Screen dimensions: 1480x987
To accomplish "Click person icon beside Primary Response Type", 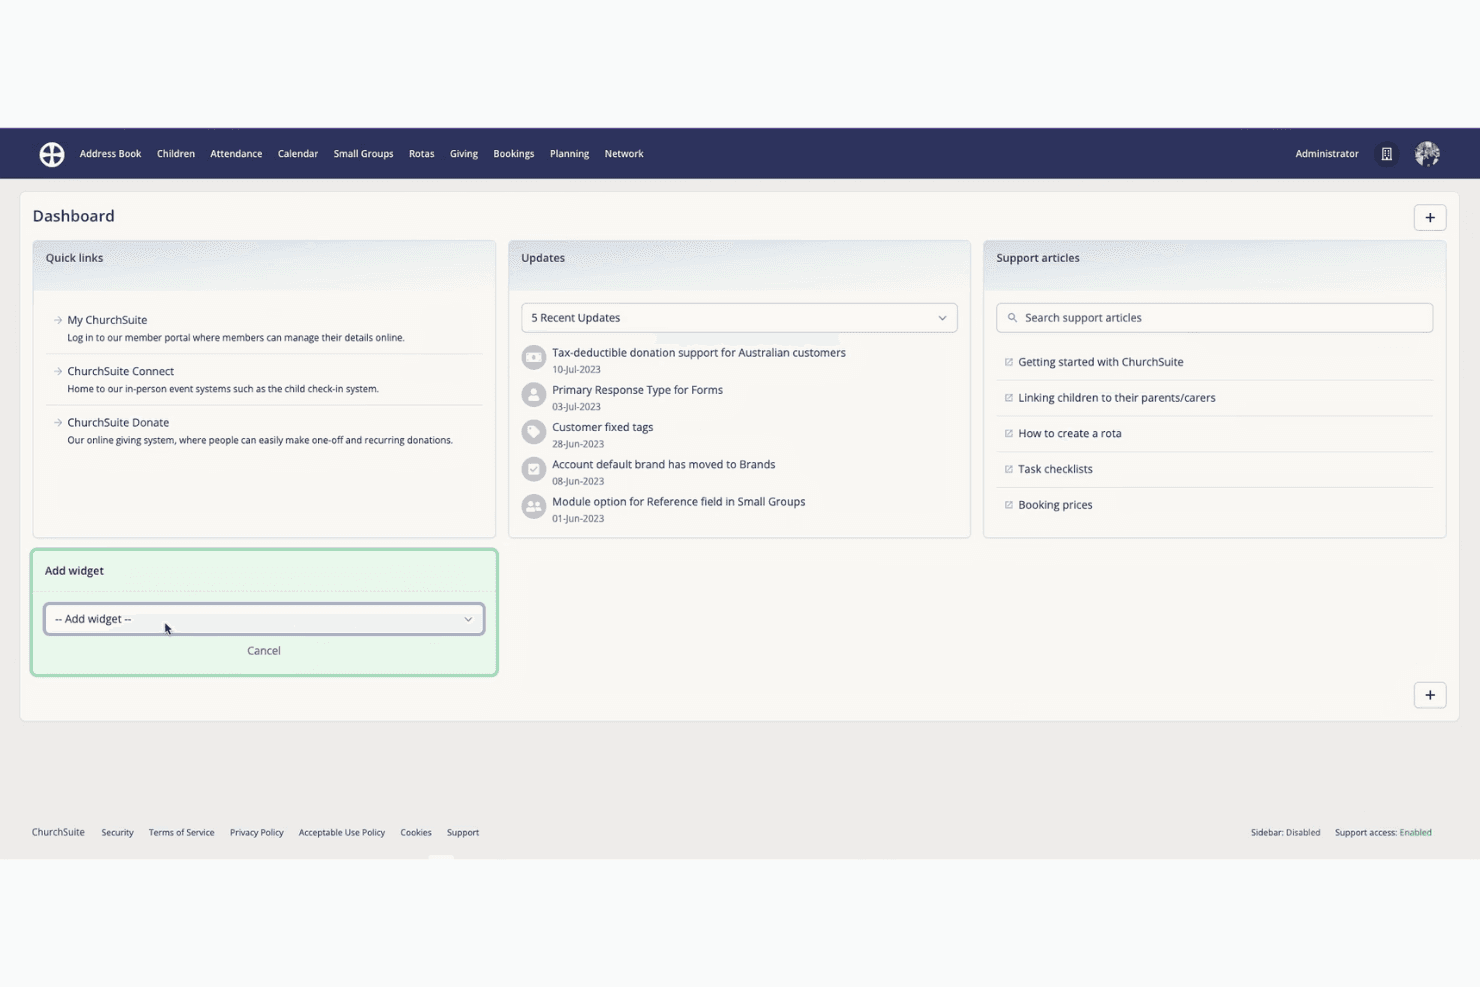I will 534,395.
